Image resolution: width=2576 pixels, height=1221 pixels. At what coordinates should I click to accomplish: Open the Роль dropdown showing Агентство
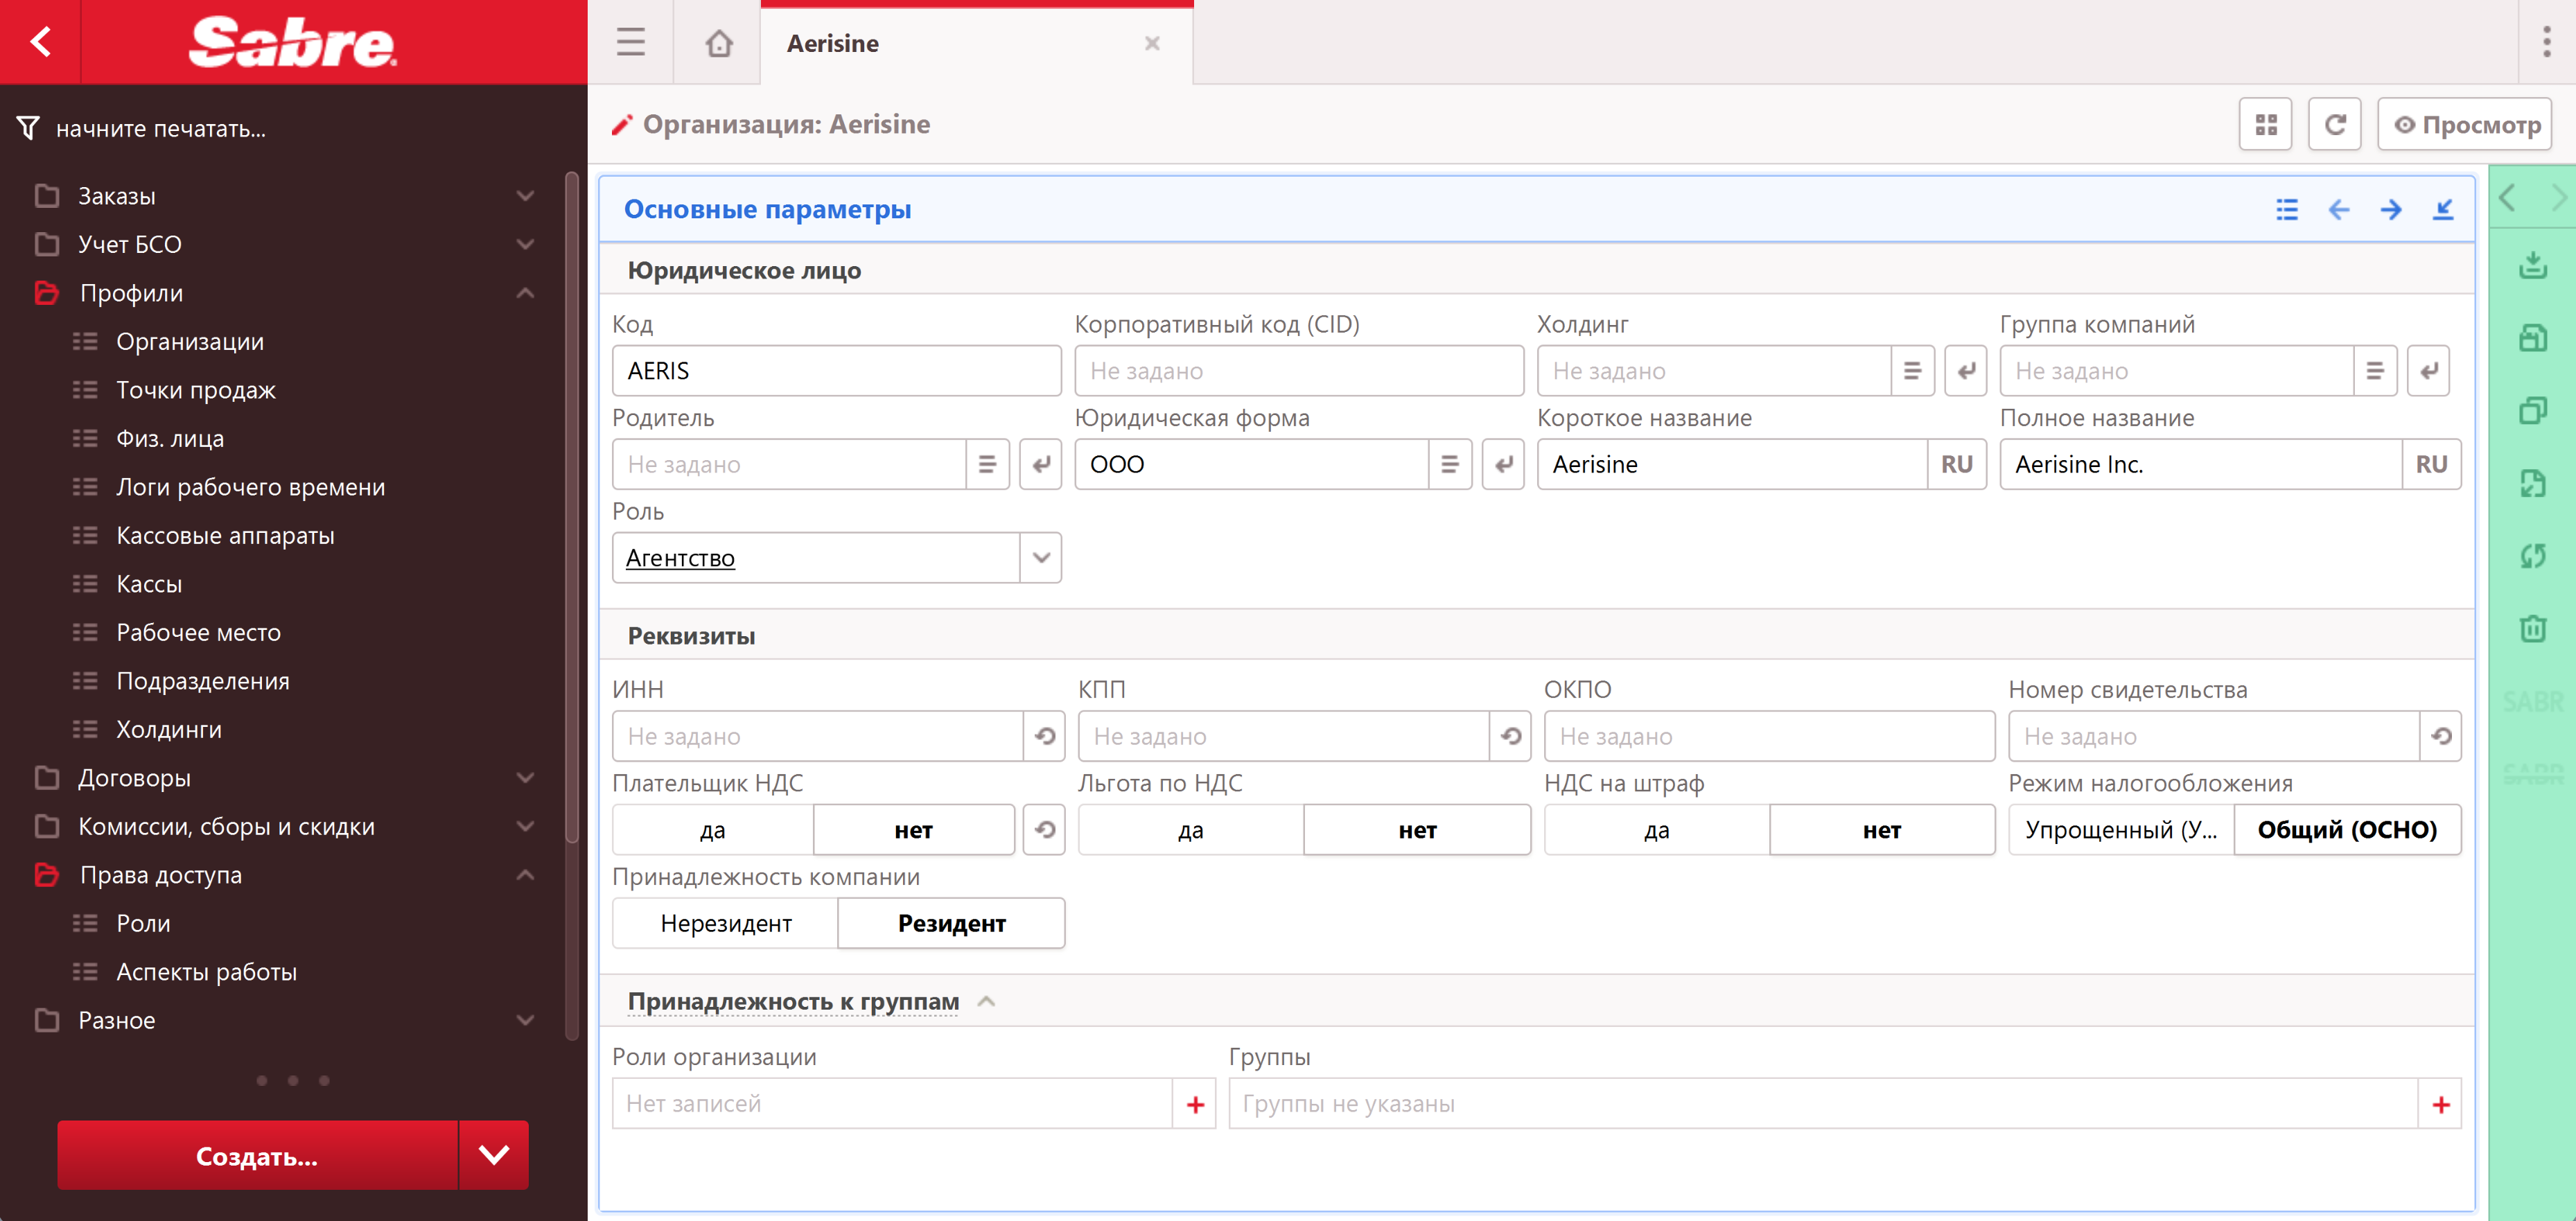(x=1040, y=558)
